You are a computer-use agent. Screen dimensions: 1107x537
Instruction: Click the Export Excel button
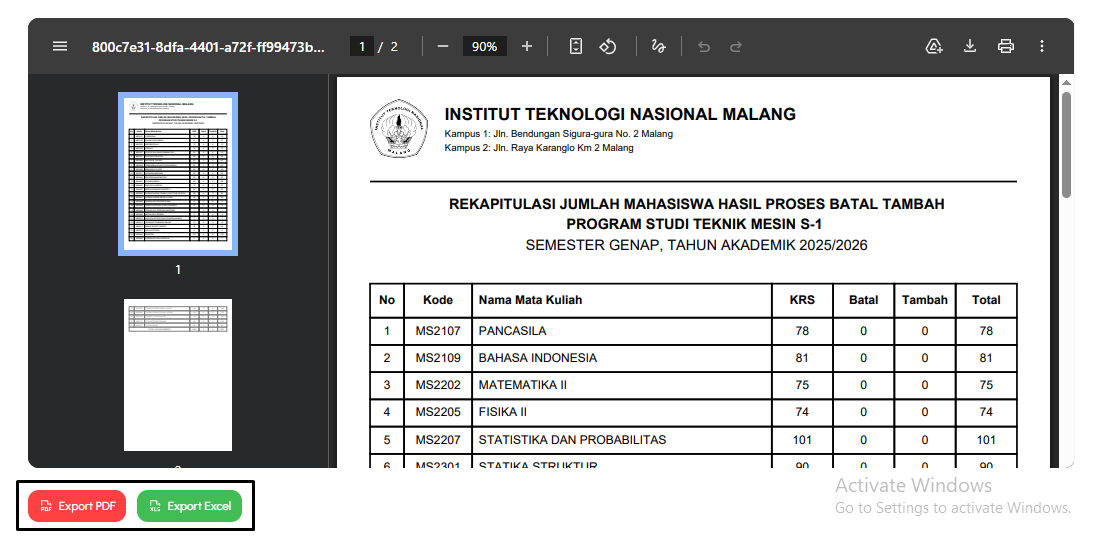[x=189, y=506]
